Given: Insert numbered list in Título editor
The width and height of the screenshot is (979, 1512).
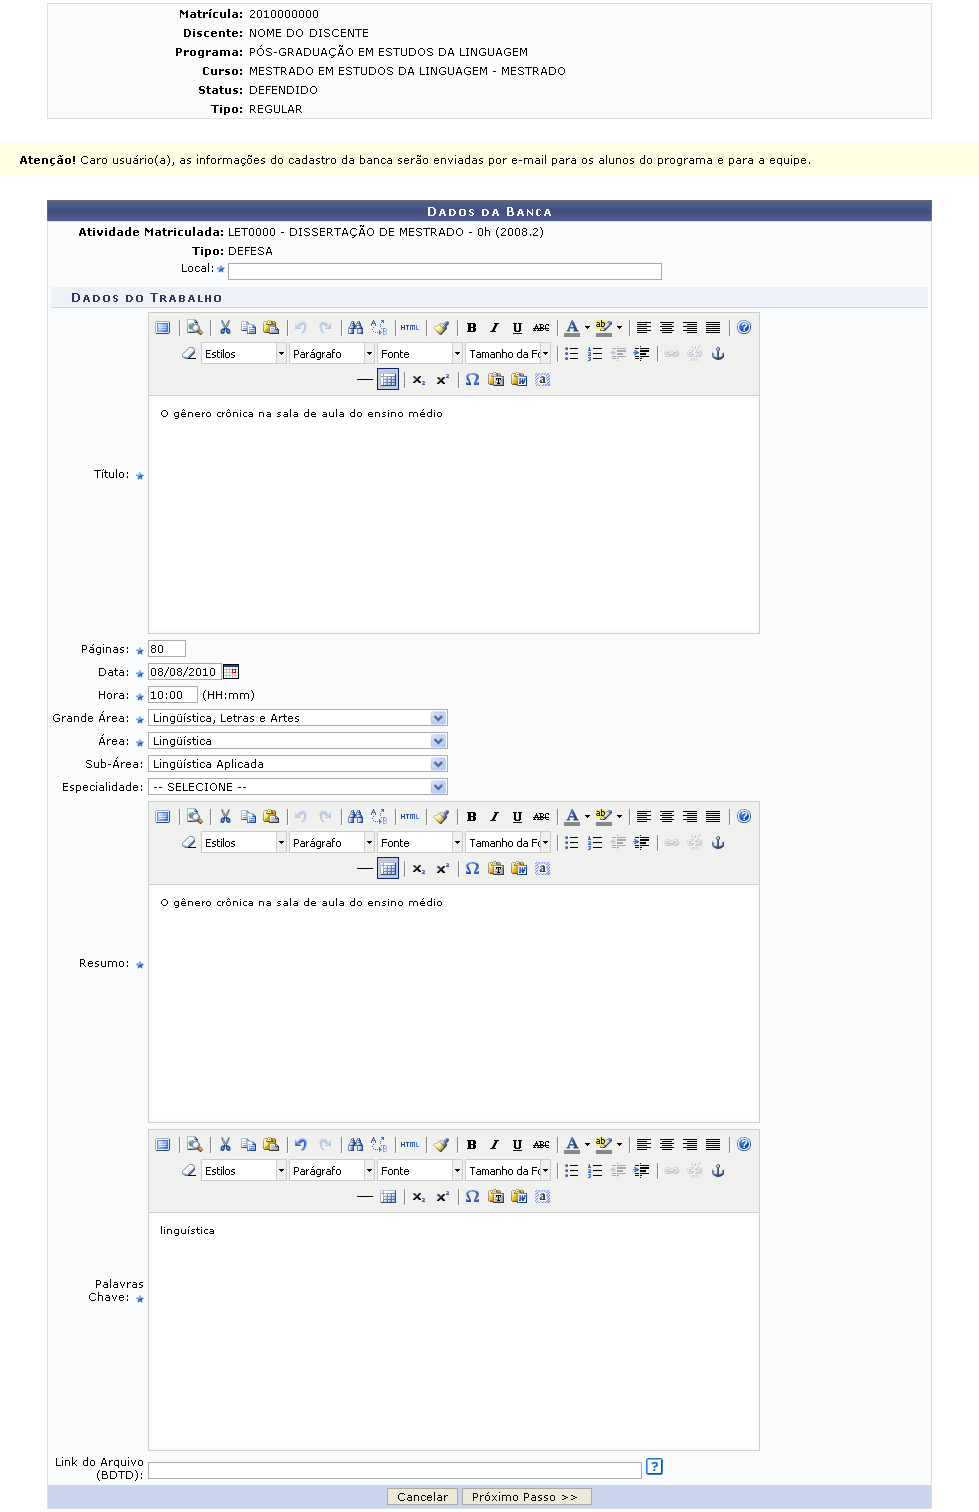Looking at the screenshot, I should 595,354.
